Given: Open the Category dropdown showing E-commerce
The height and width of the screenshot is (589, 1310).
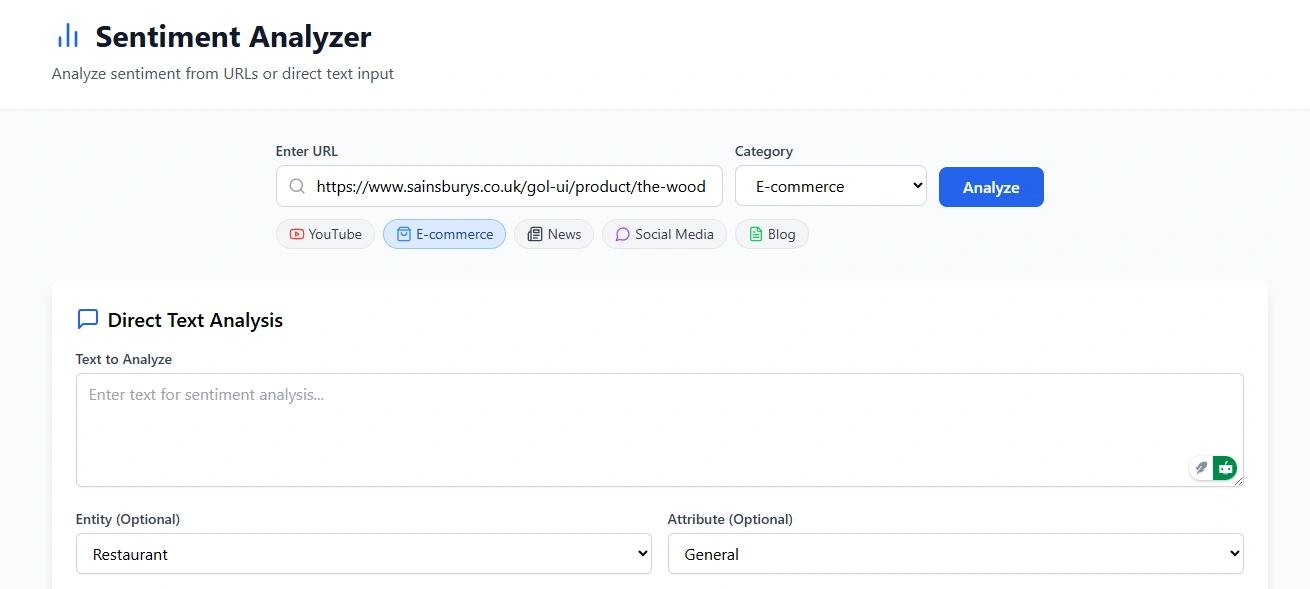Looking at the screenshot, I should 830,186.
